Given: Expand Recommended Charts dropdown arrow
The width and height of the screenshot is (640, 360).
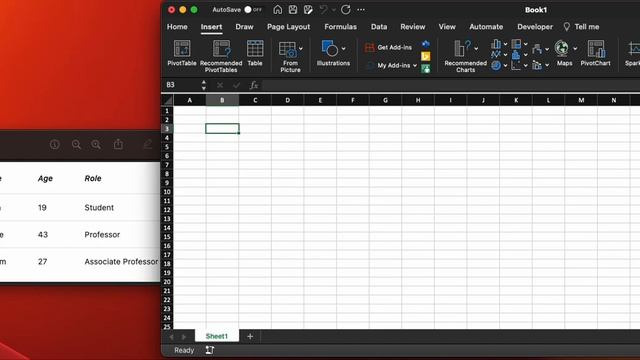Looking at the screenshot, I should (476, 49).
